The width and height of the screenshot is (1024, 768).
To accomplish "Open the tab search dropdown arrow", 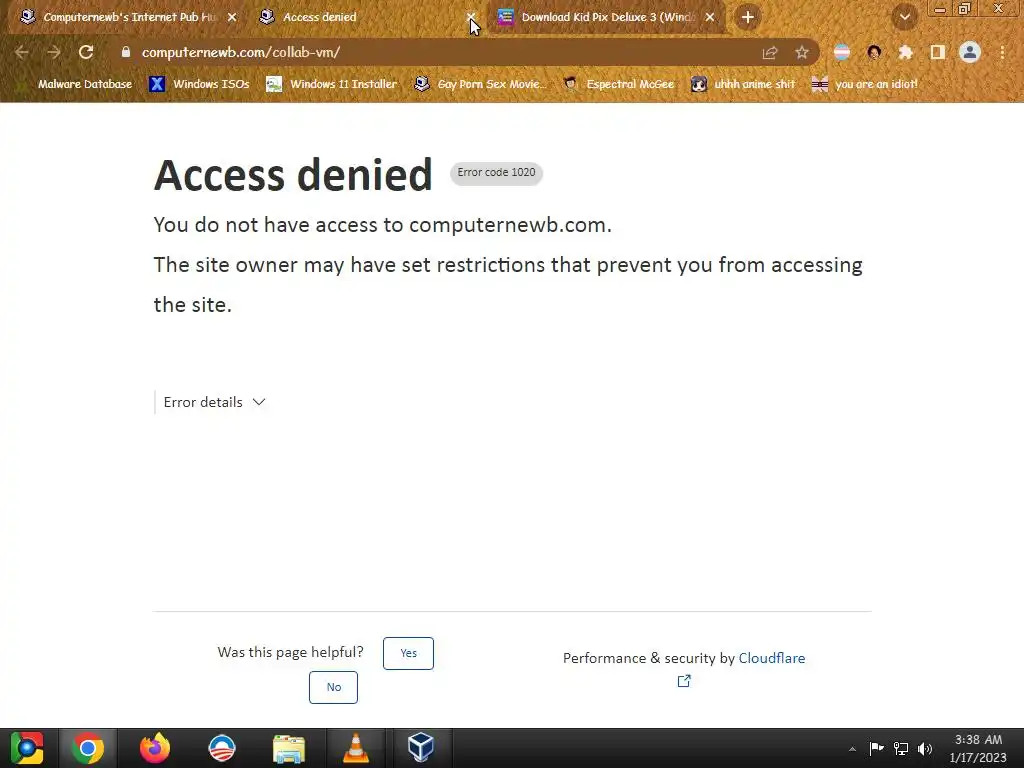I will coord(904,17).
